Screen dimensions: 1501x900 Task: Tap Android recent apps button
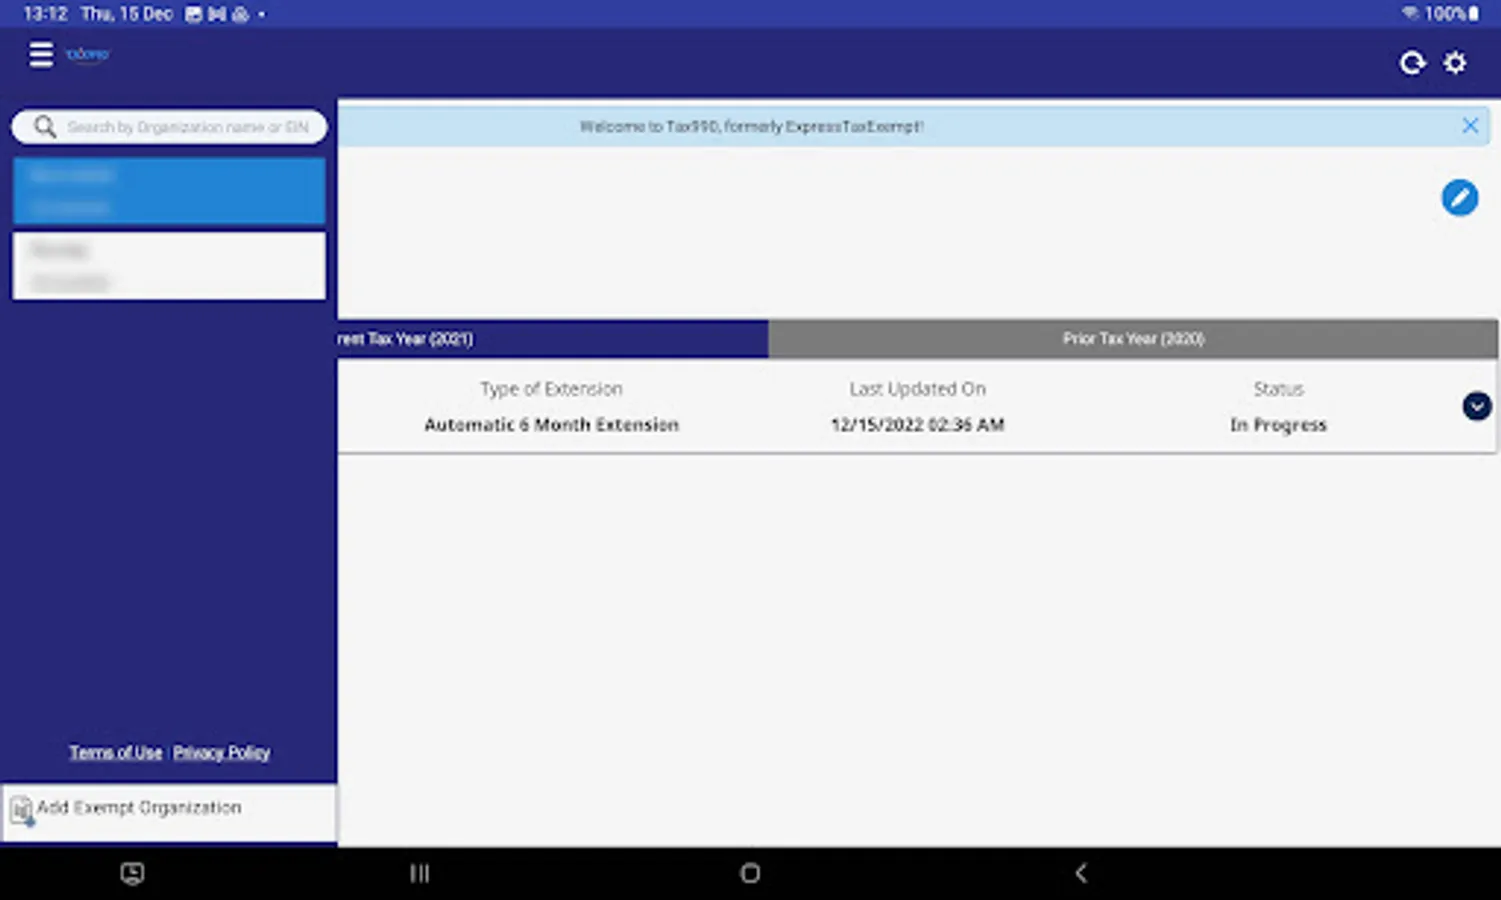click(x=420, y=873)
